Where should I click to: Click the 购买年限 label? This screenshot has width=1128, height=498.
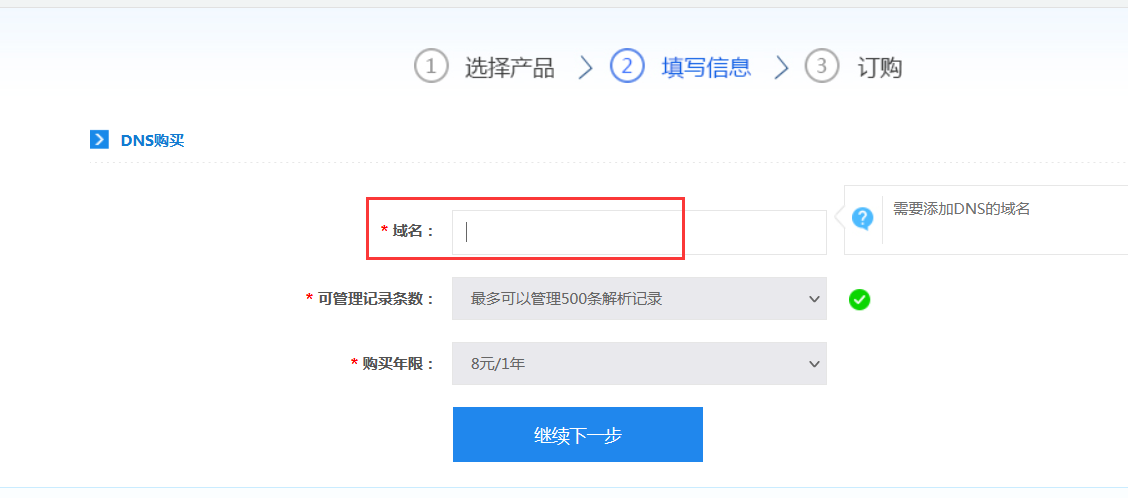(x=398, y=364)
